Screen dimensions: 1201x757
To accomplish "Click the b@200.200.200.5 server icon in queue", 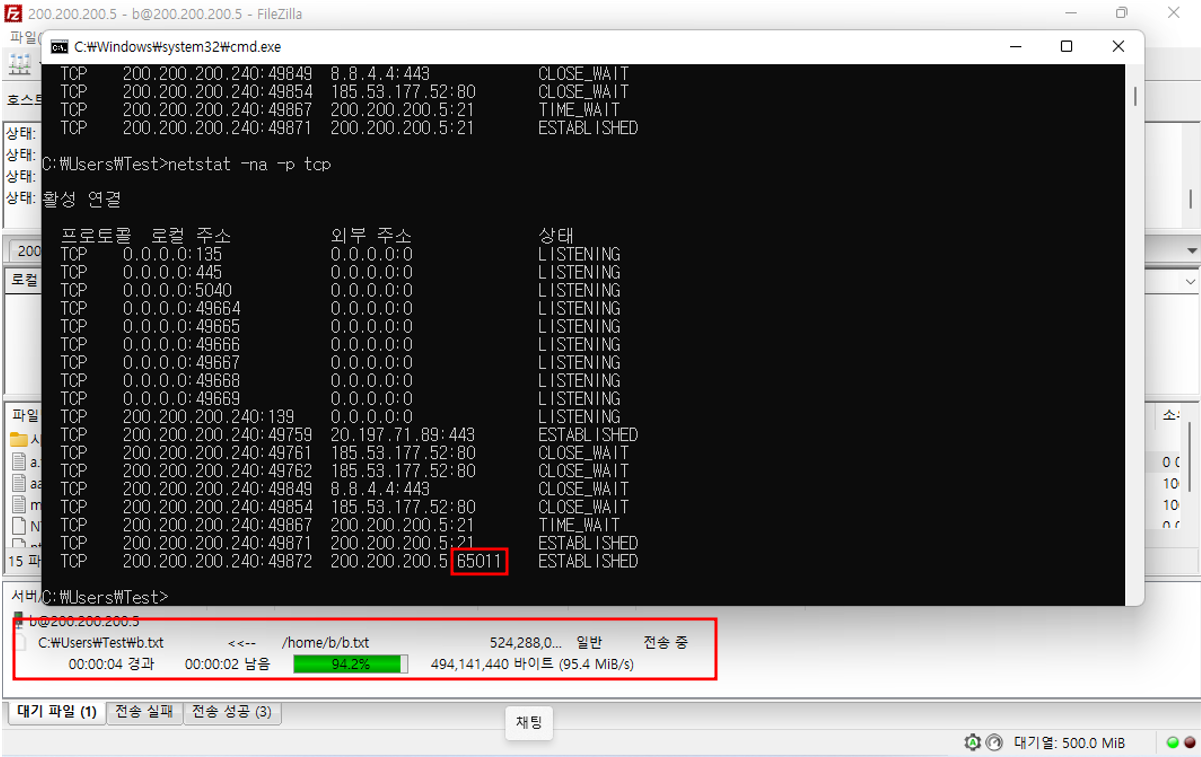I will pos(19,621).
